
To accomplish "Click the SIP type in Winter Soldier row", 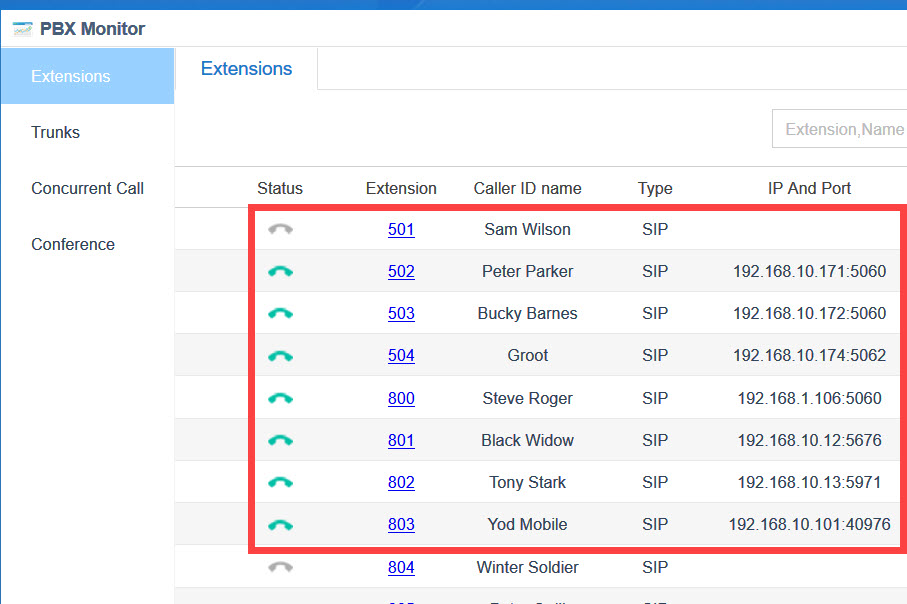I will (655, 567).
